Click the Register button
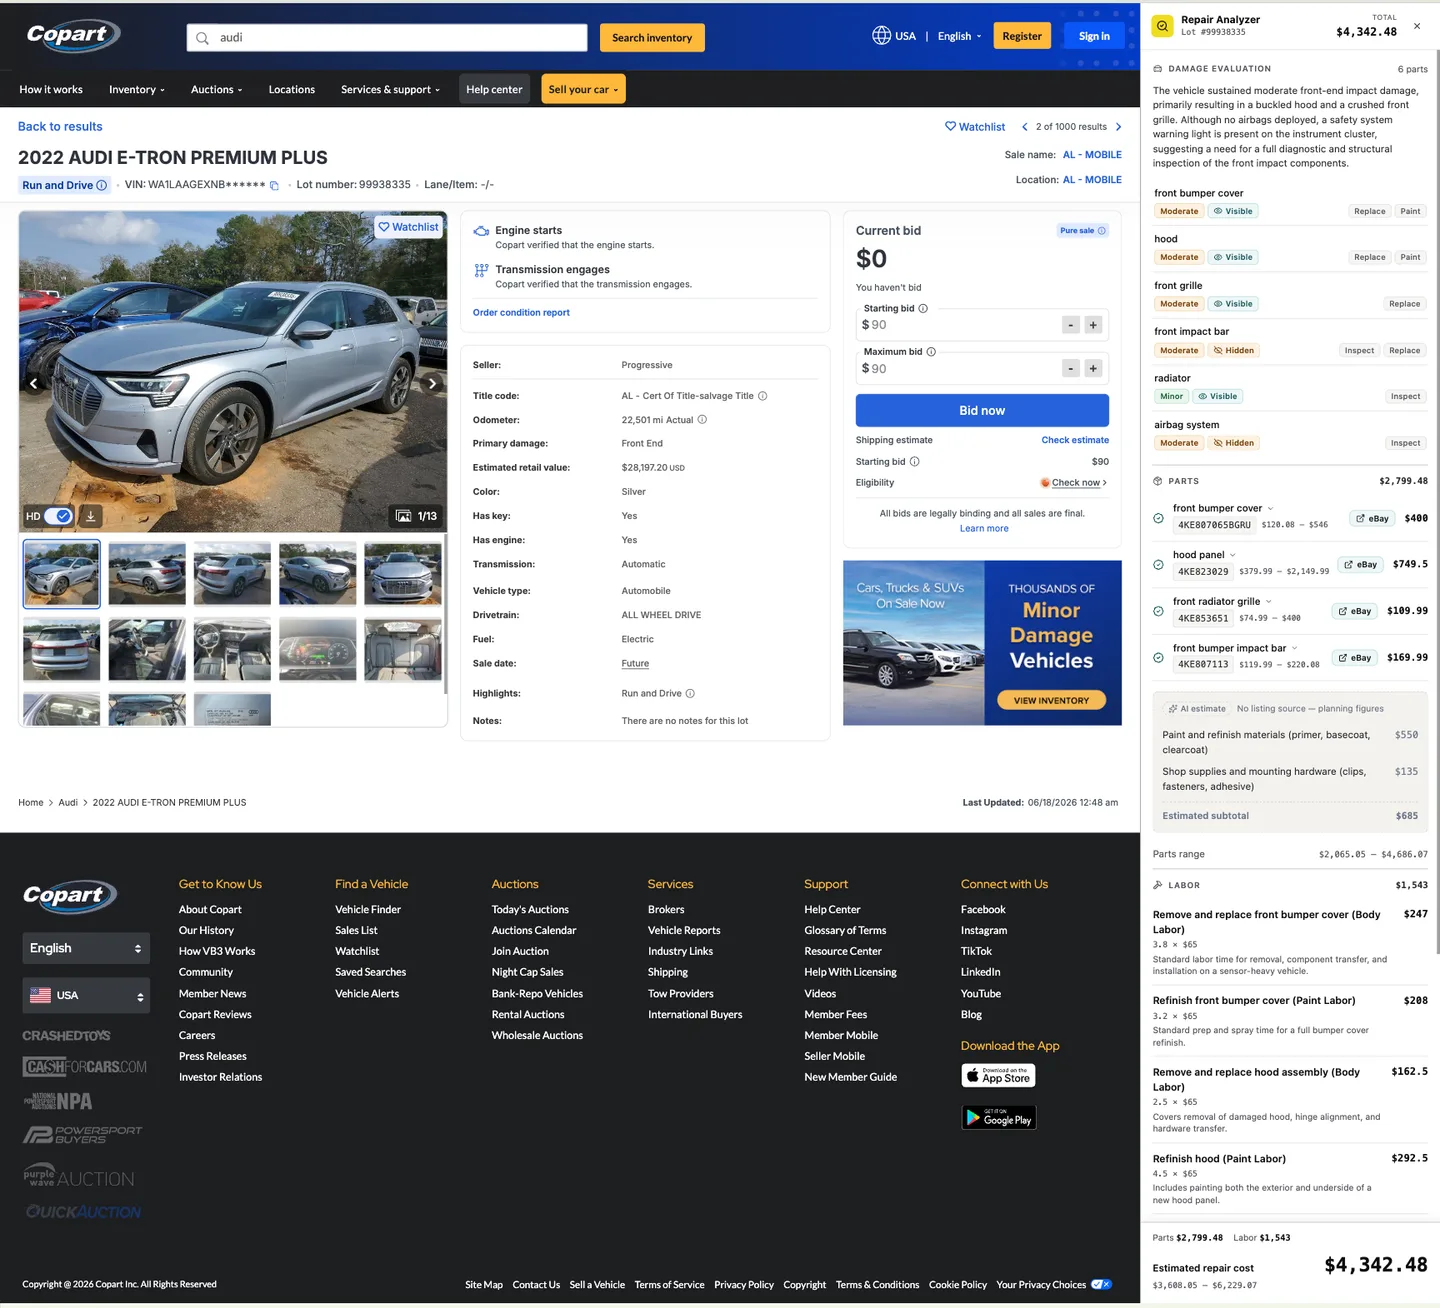The width and height of the screenshot is (1440, 1308). [x=1022, y=36]
